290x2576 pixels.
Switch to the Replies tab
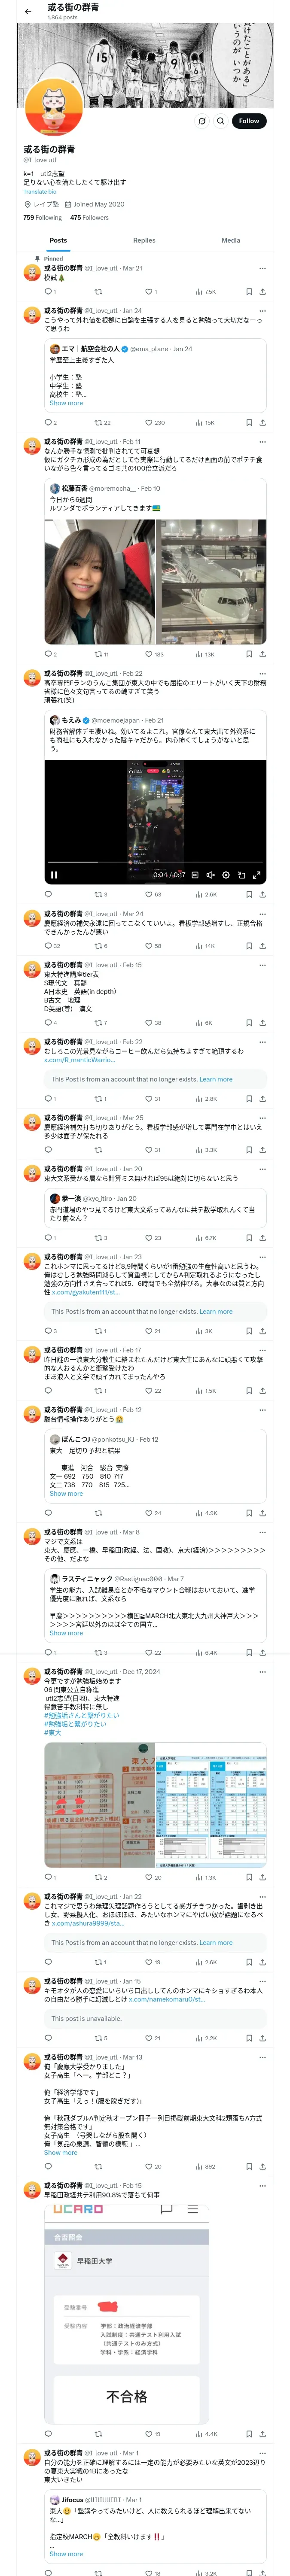(x=144, y=240)
